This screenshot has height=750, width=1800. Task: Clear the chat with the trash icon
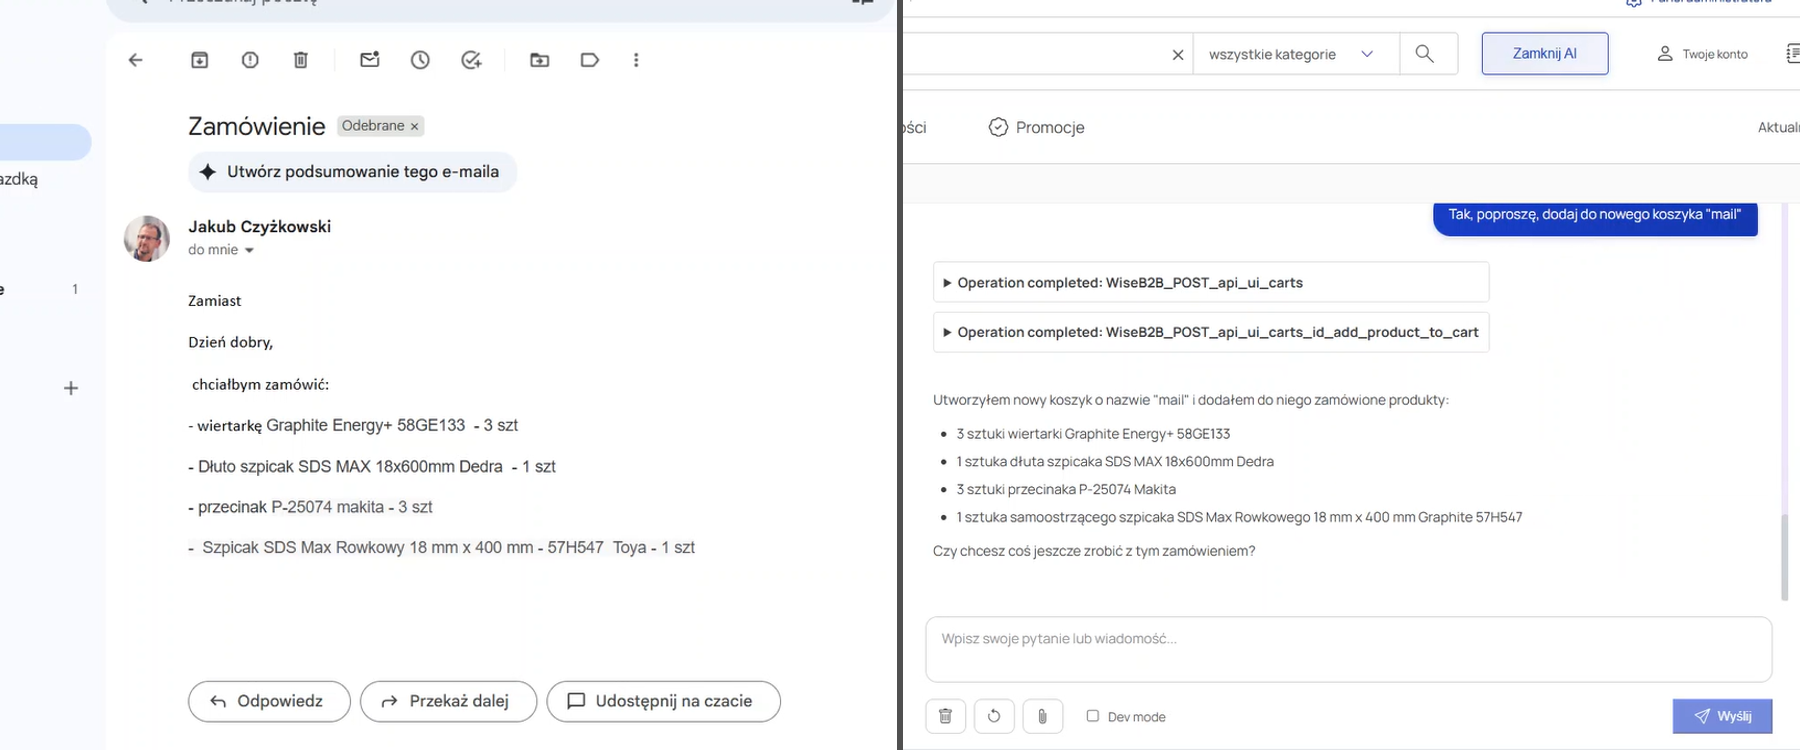click(945, 716)
